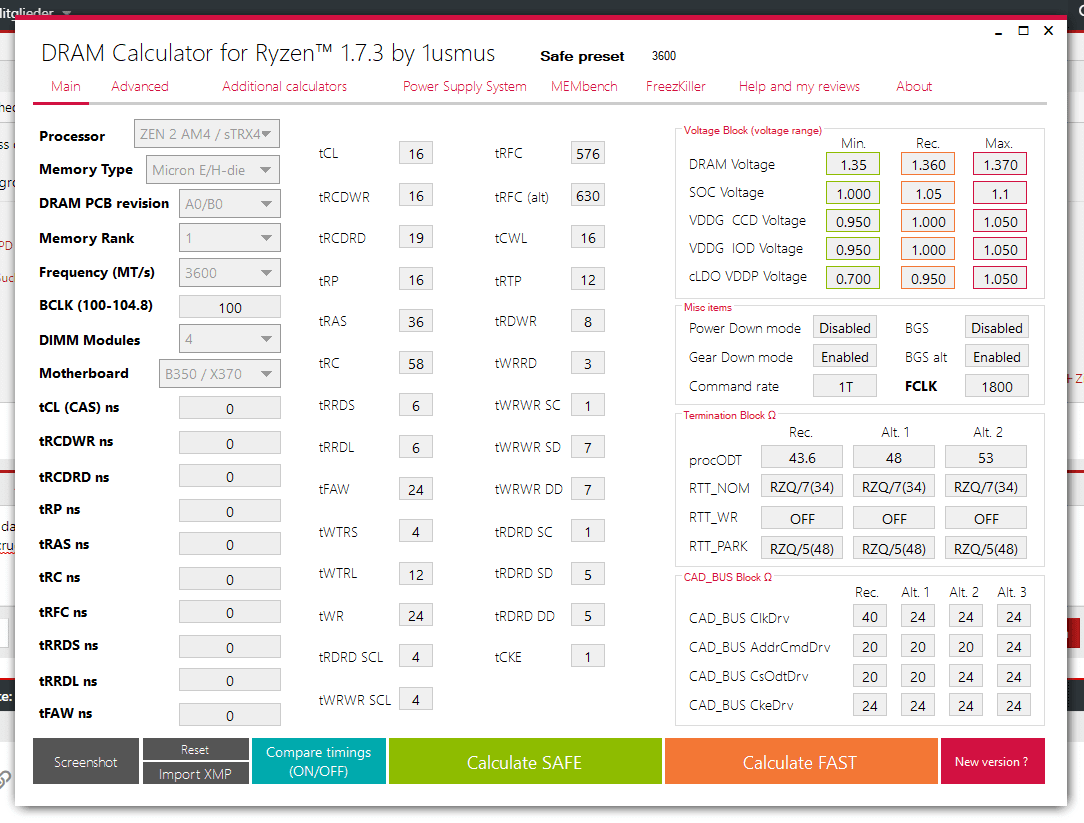Close the DRAM Calculator window
Image resolution: width=1084 pixels, height=823 pixels.
coord(1049,30)
